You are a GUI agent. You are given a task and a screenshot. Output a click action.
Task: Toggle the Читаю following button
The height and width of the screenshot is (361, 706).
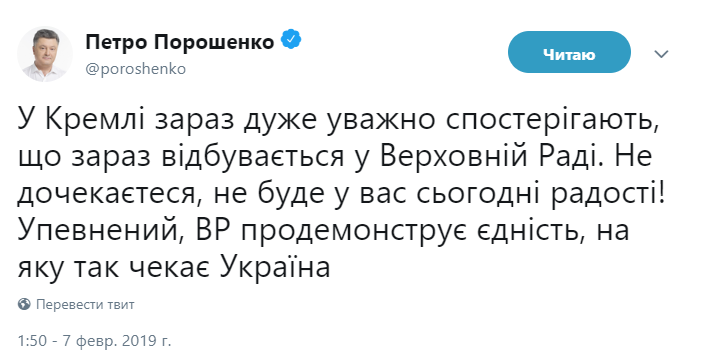point(569,52)
